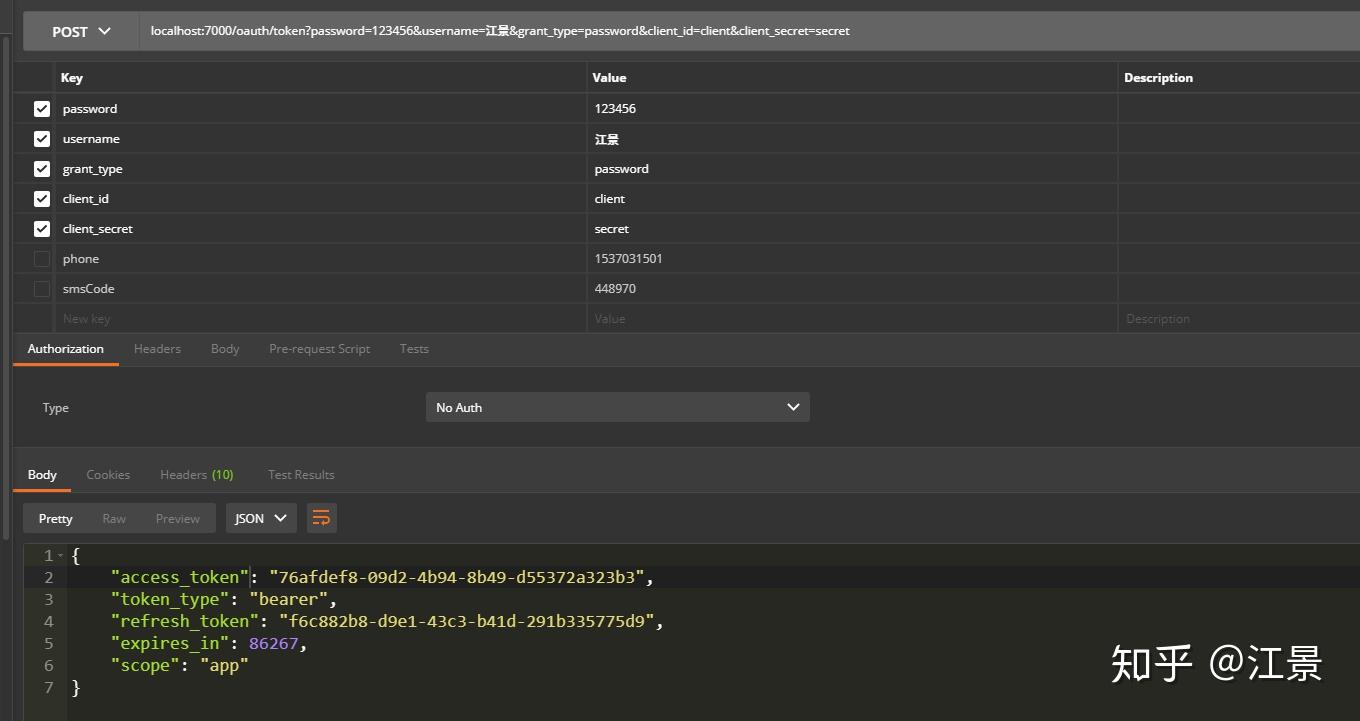
Task: Switch to the Tests tab
Action: pyautogui.click(x=414, y=348)
